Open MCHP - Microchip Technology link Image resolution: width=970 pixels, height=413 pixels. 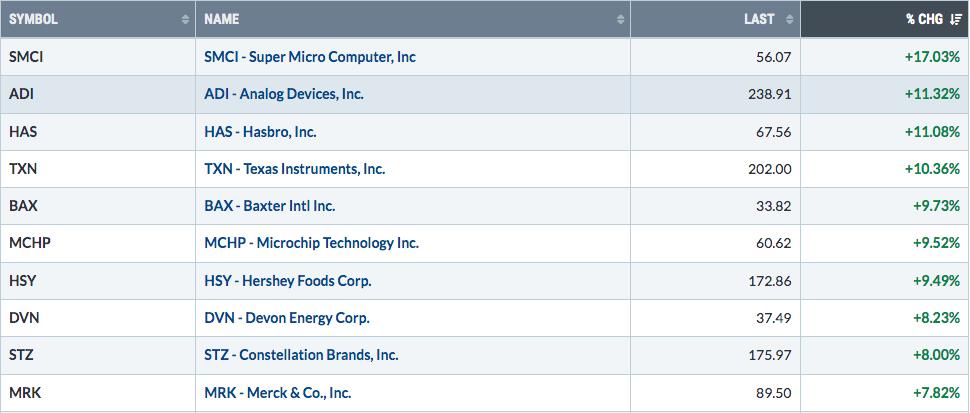point(312,243)
